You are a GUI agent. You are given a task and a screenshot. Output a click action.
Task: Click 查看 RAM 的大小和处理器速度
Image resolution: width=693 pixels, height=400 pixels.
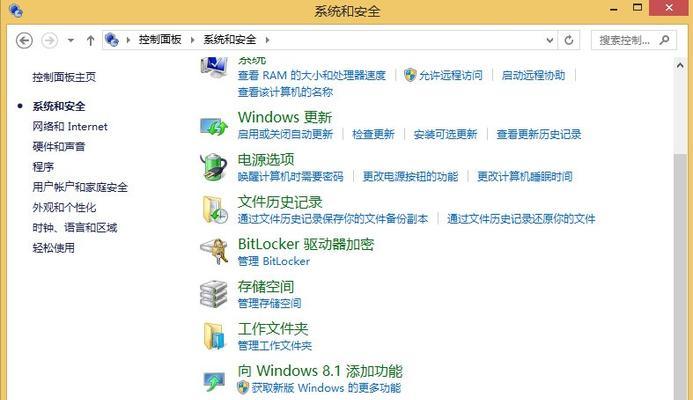pyautogui.click(x=312, y=76)
